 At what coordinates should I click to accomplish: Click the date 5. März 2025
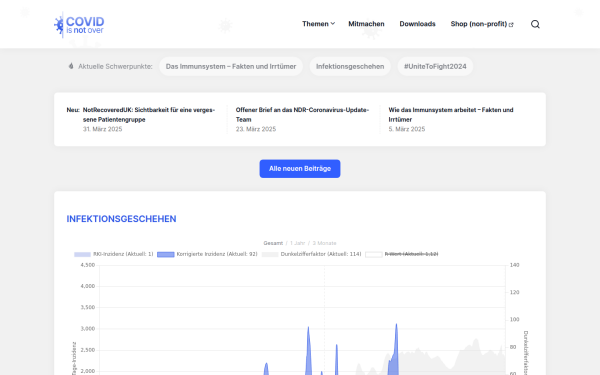[407, 129]
